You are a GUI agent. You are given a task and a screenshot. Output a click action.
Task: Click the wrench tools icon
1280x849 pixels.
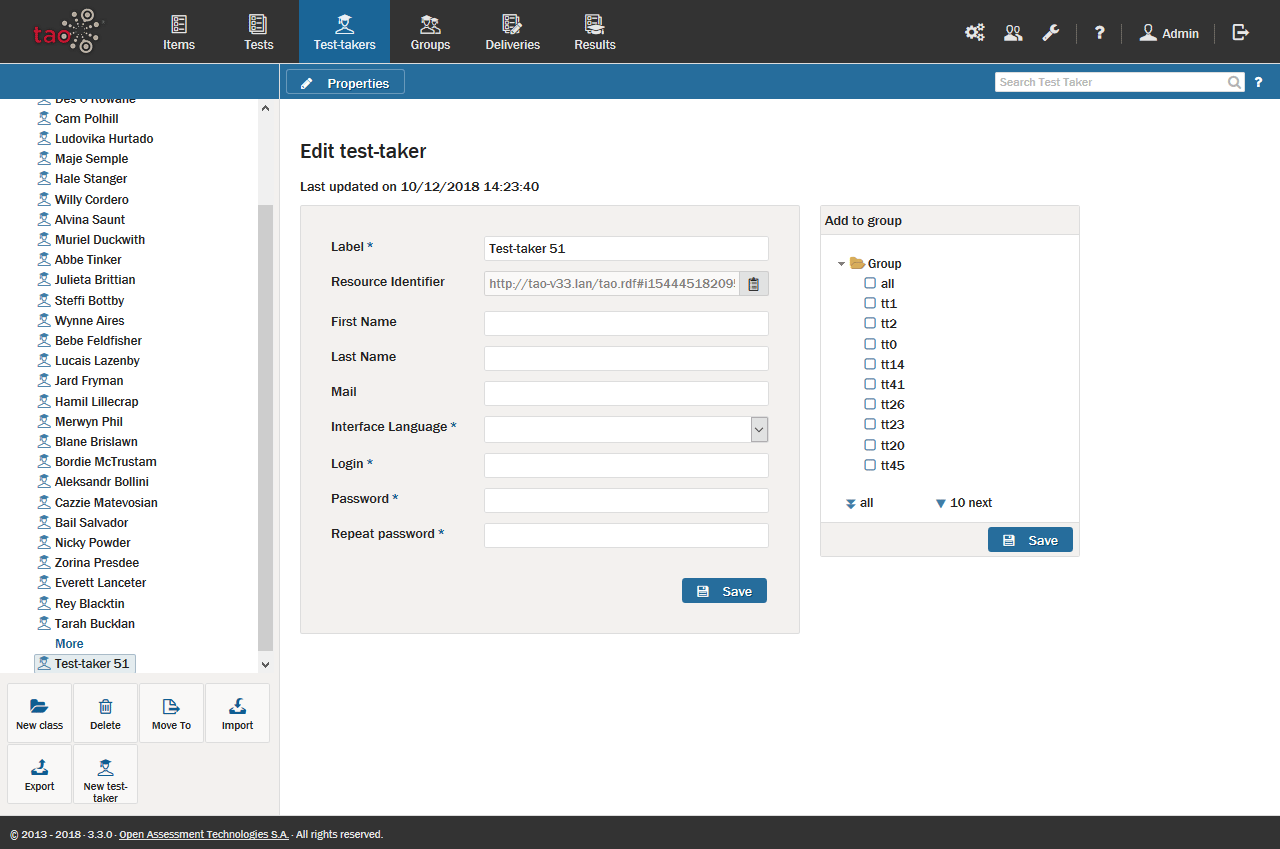[x=1050, y=32]
